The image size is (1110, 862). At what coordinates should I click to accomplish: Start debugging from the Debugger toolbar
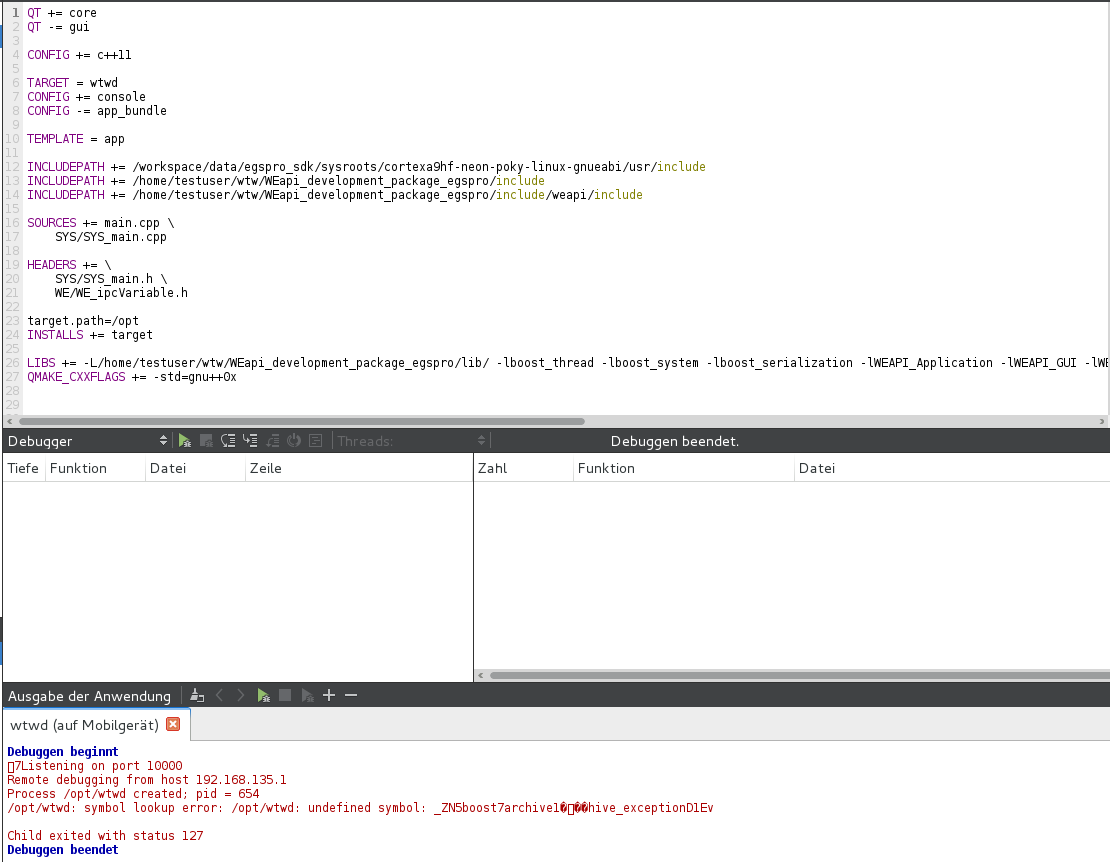pos(185,441)
